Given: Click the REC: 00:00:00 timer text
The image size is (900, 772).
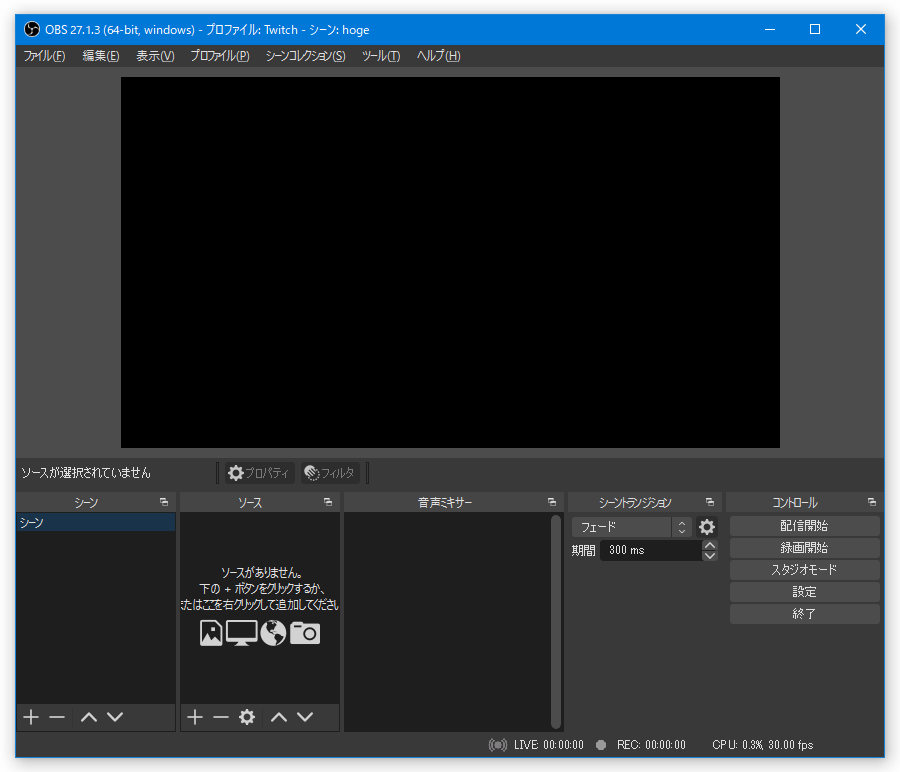Looking at the screenshot, I should (651, 745).
